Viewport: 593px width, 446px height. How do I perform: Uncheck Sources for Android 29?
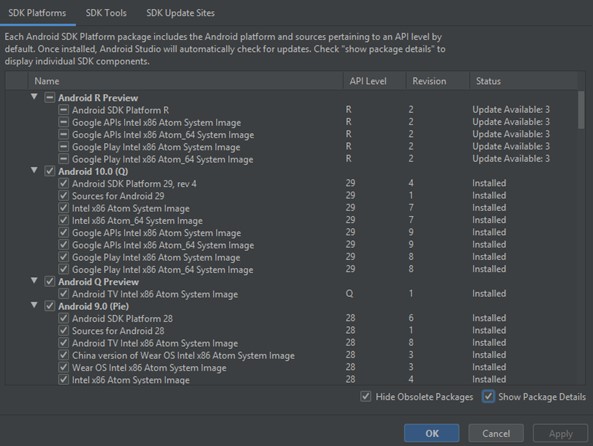(x=64, y=196)
